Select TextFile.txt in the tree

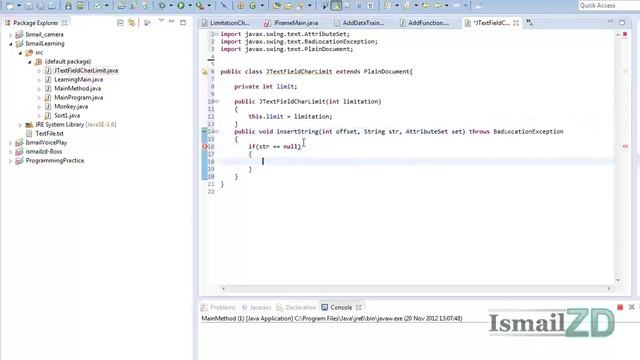(x=45, y=133)
